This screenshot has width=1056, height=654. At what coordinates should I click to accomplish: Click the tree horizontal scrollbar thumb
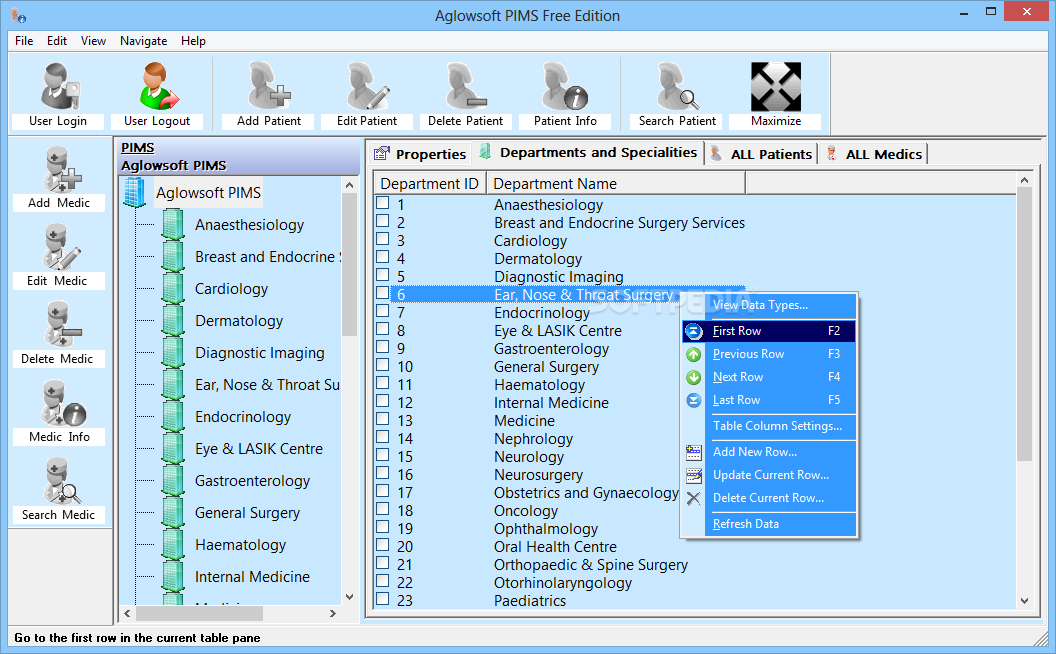click(199, 613)
